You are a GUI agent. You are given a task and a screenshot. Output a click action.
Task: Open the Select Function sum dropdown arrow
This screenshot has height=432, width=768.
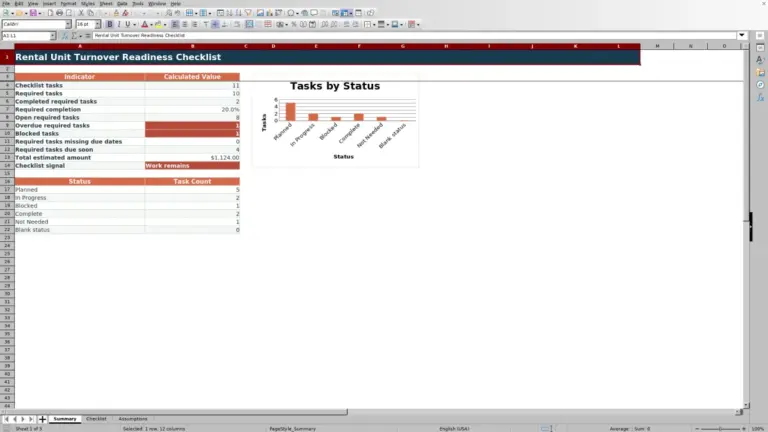tap(81, 36)
